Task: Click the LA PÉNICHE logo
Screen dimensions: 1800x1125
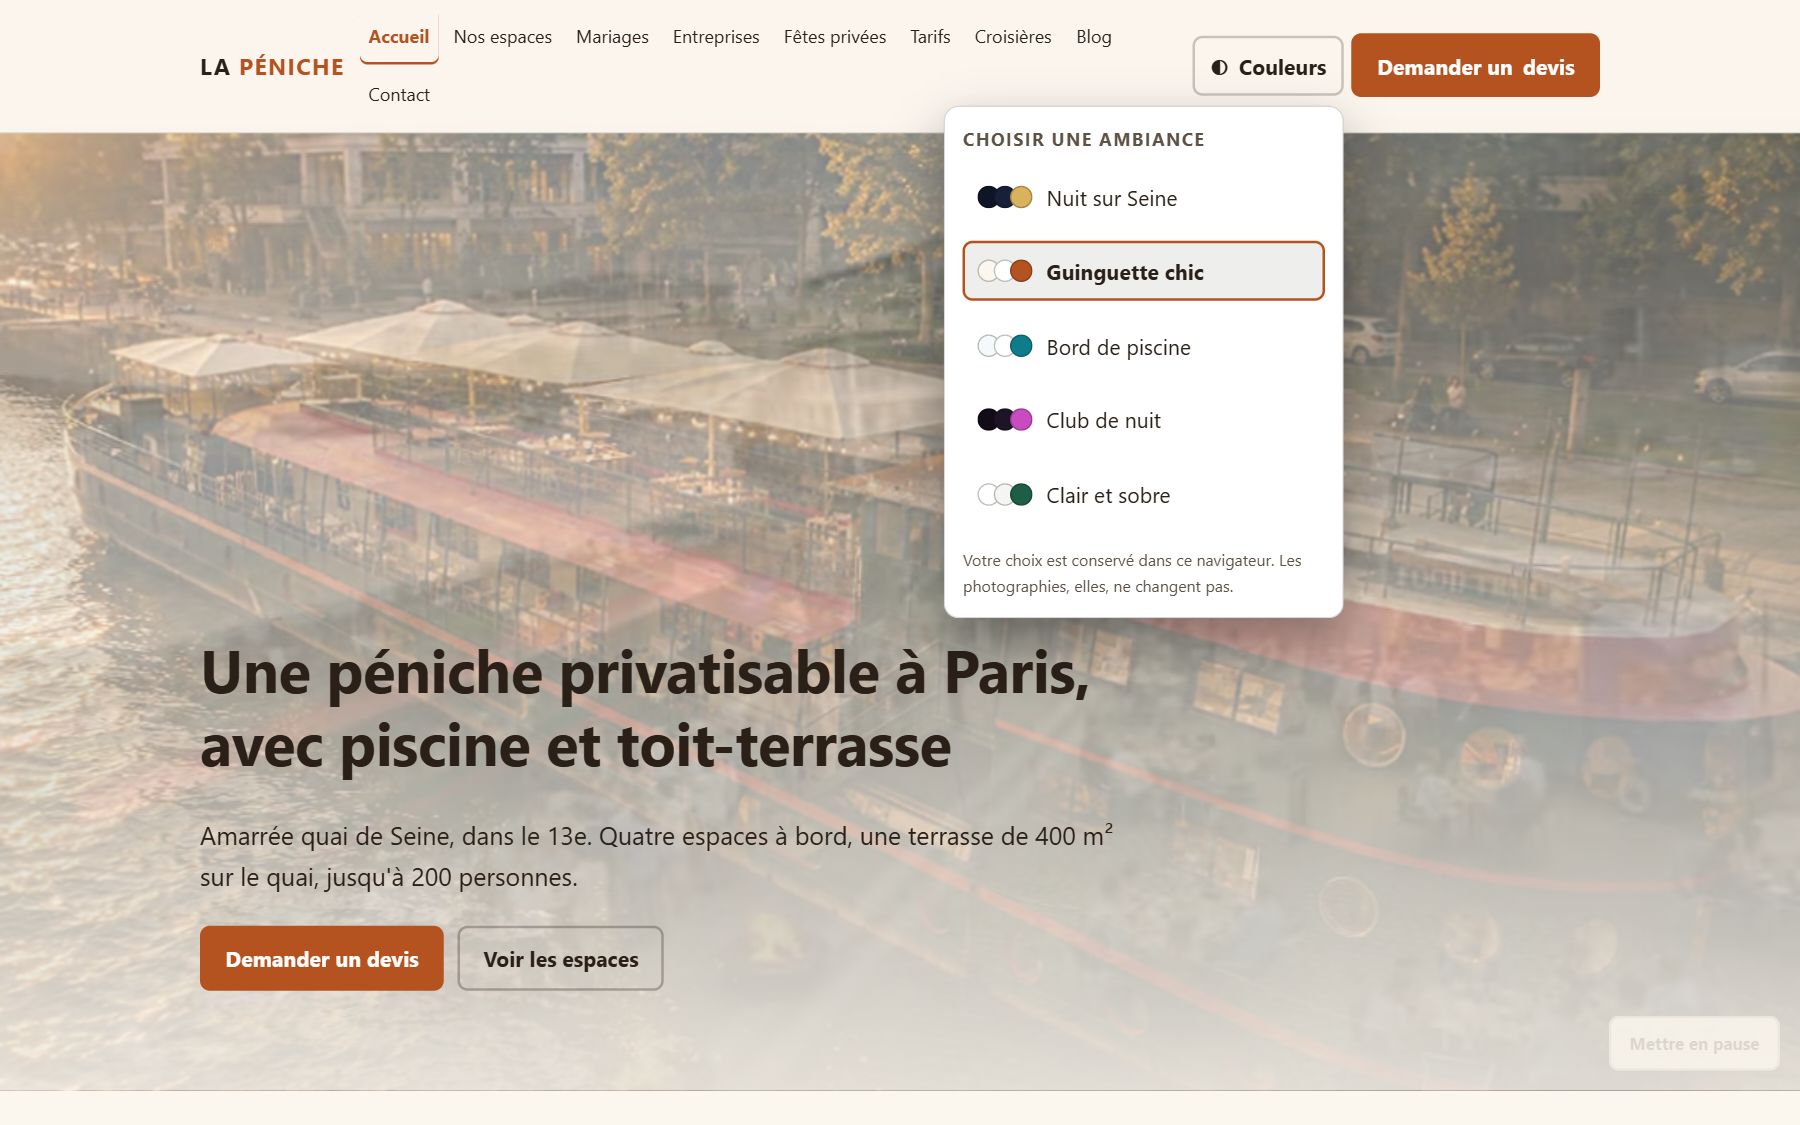Action: (x=272, y=67)
